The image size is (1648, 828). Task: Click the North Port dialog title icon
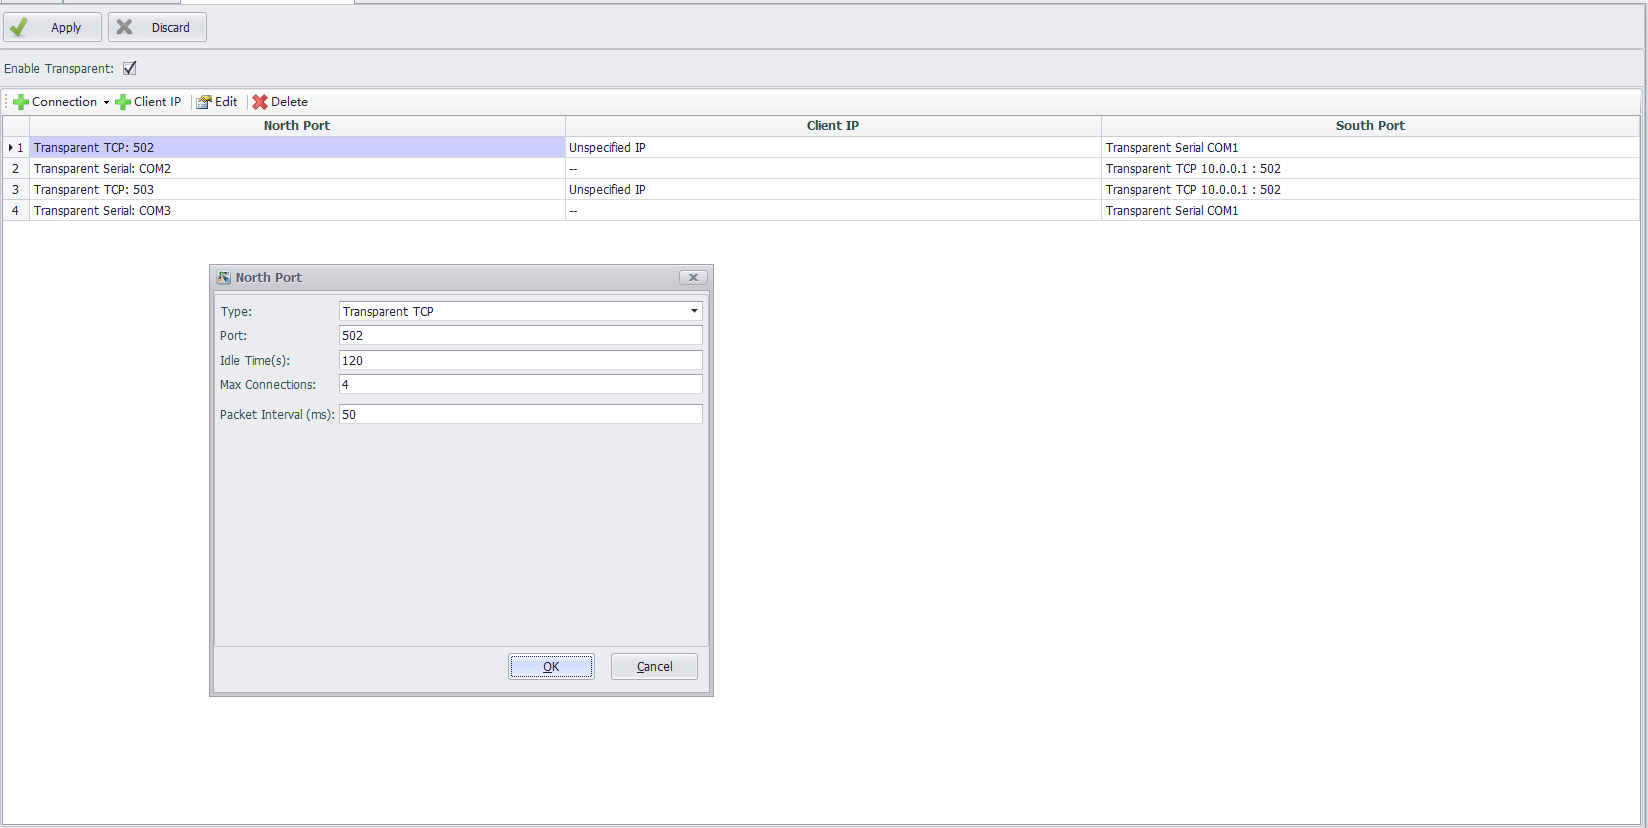pyautogui.click(x=224, y=278)
